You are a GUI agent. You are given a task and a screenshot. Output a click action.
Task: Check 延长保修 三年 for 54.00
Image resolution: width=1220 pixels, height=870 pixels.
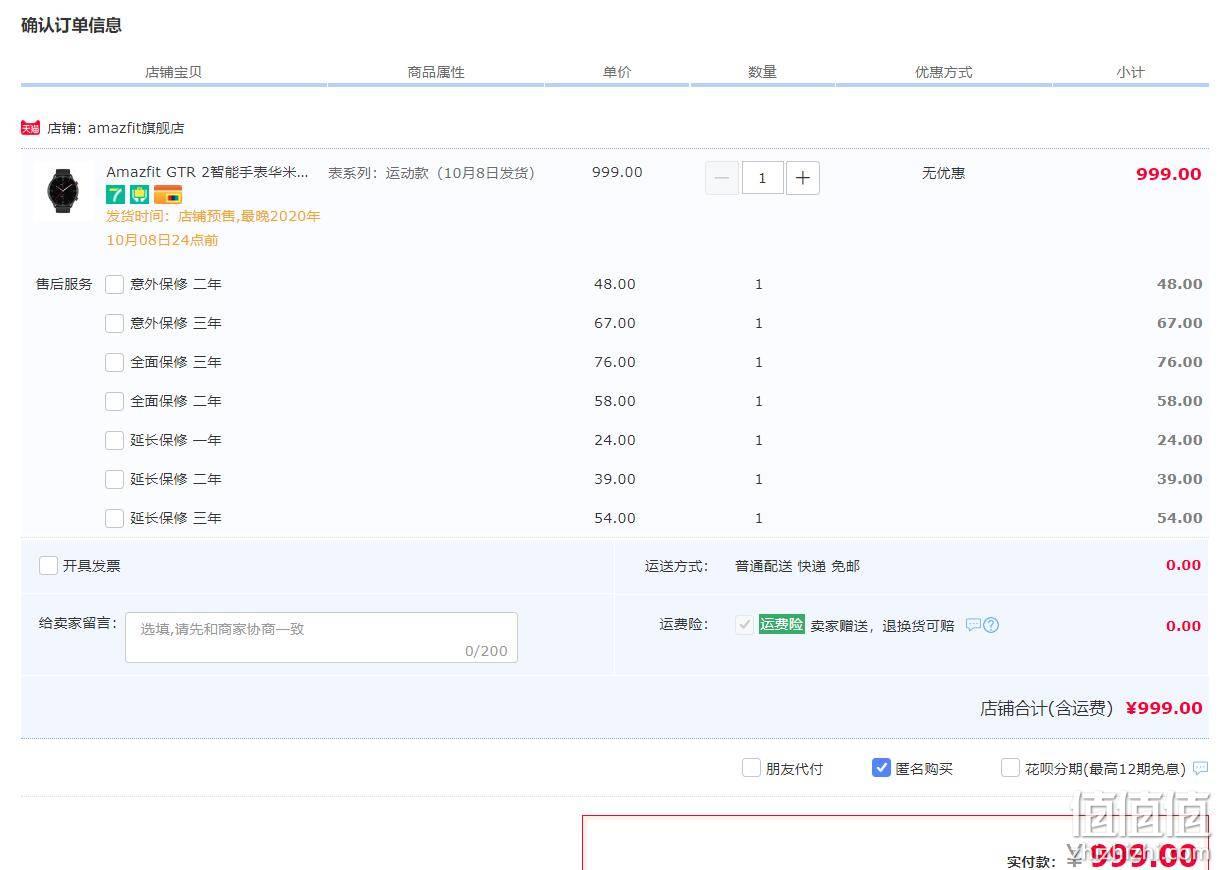(x=115, y=518)
